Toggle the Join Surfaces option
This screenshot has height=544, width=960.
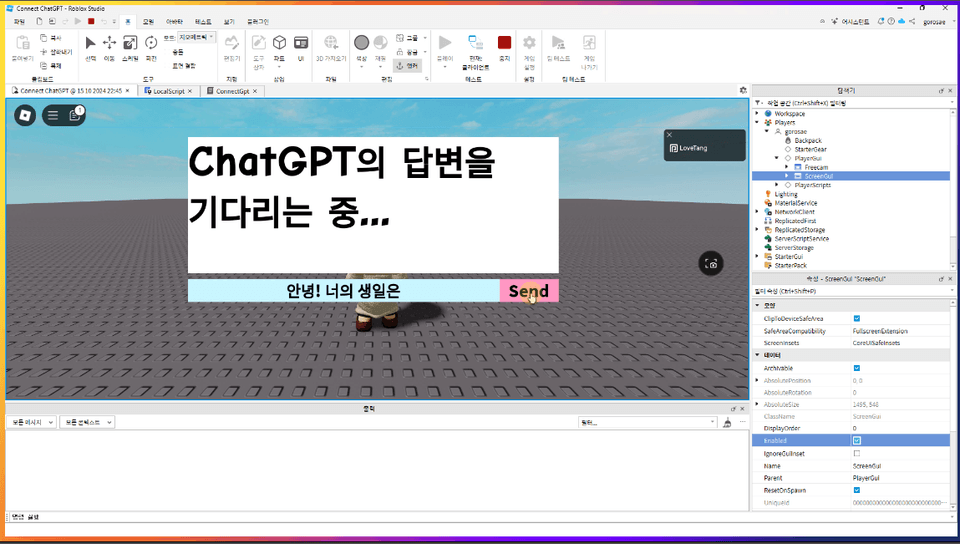pos(184,65)
